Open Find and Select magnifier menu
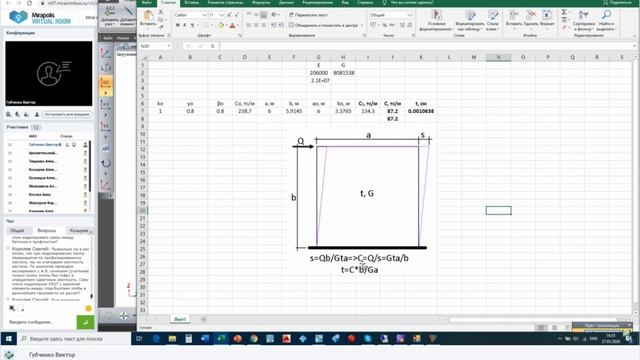The image size is (640, 360). click(x=606, y=21)
